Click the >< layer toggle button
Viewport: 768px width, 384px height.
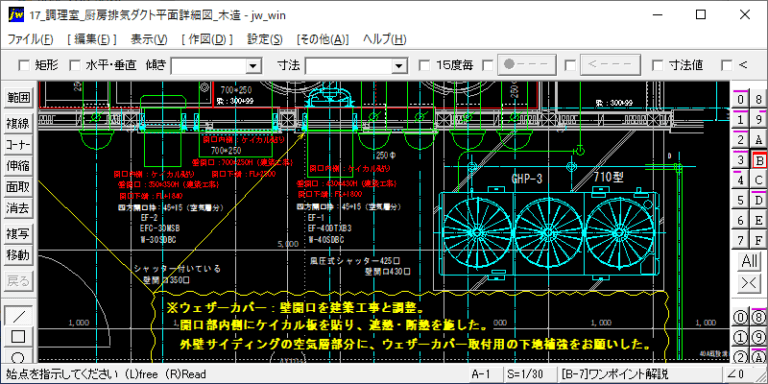click(x=749, y=282)
